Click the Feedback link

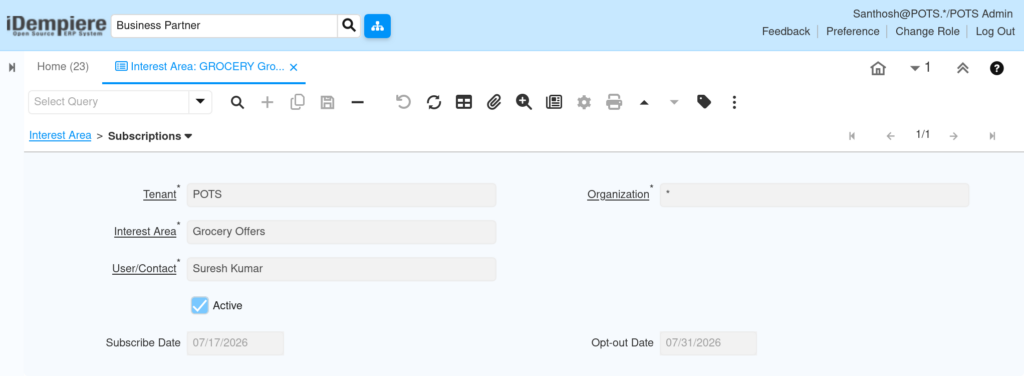pyautogui.click(x=786, y=31)
